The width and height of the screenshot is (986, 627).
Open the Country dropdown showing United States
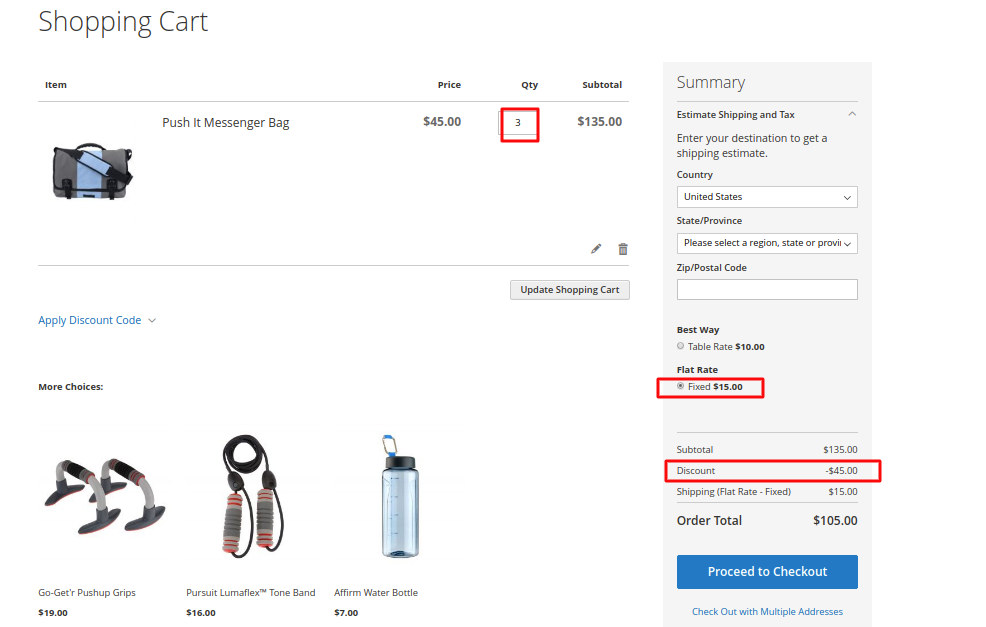[x=767, y=197]
